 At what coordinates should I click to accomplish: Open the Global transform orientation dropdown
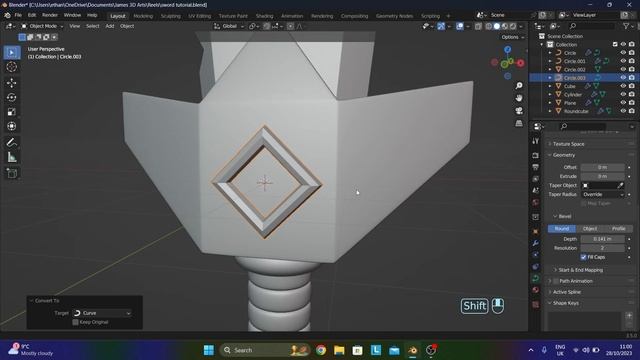coord(229,26)
